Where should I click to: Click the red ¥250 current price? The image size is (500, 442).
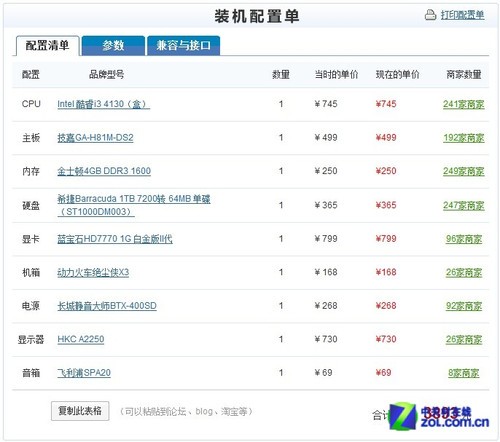(x=386, y=171)
